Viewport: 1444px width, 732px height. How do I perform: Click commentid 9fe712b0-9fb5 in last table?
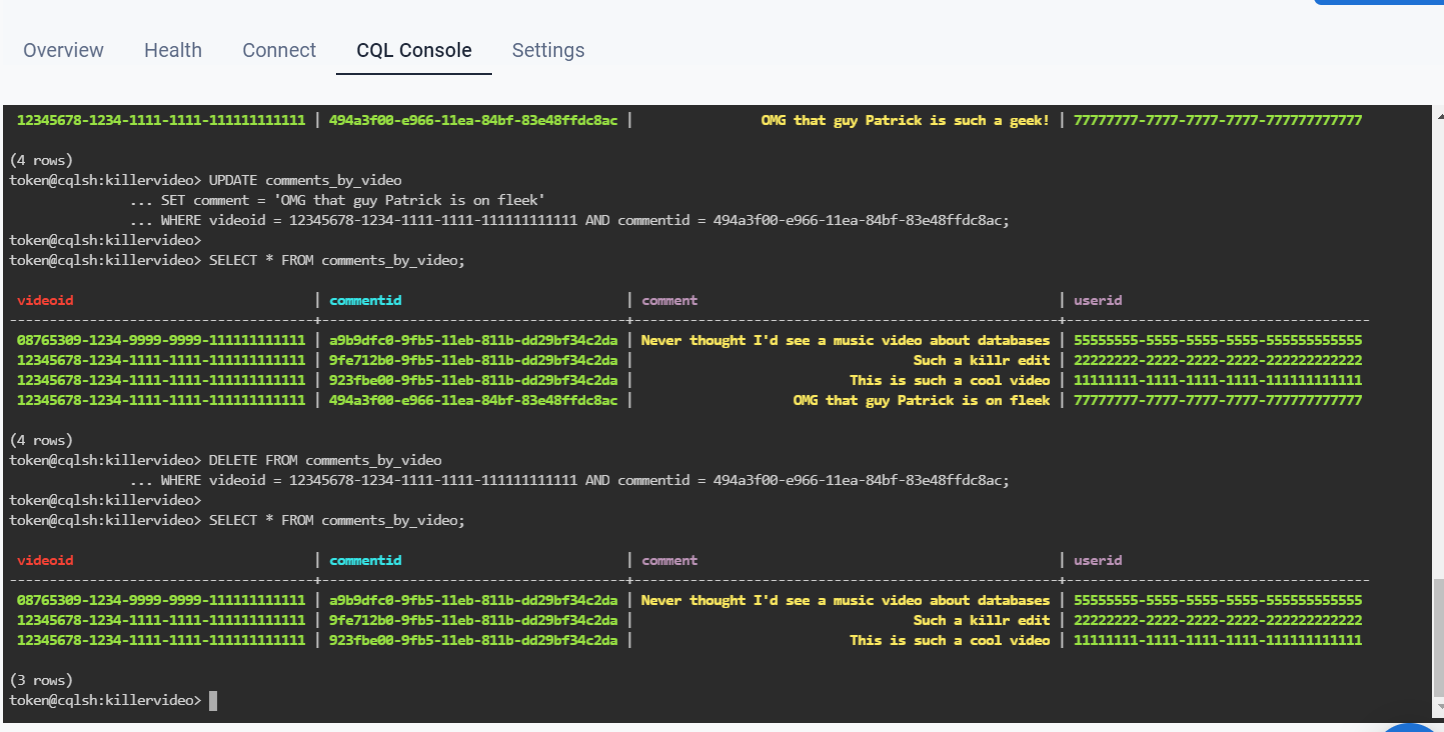[x=473, y=620]
